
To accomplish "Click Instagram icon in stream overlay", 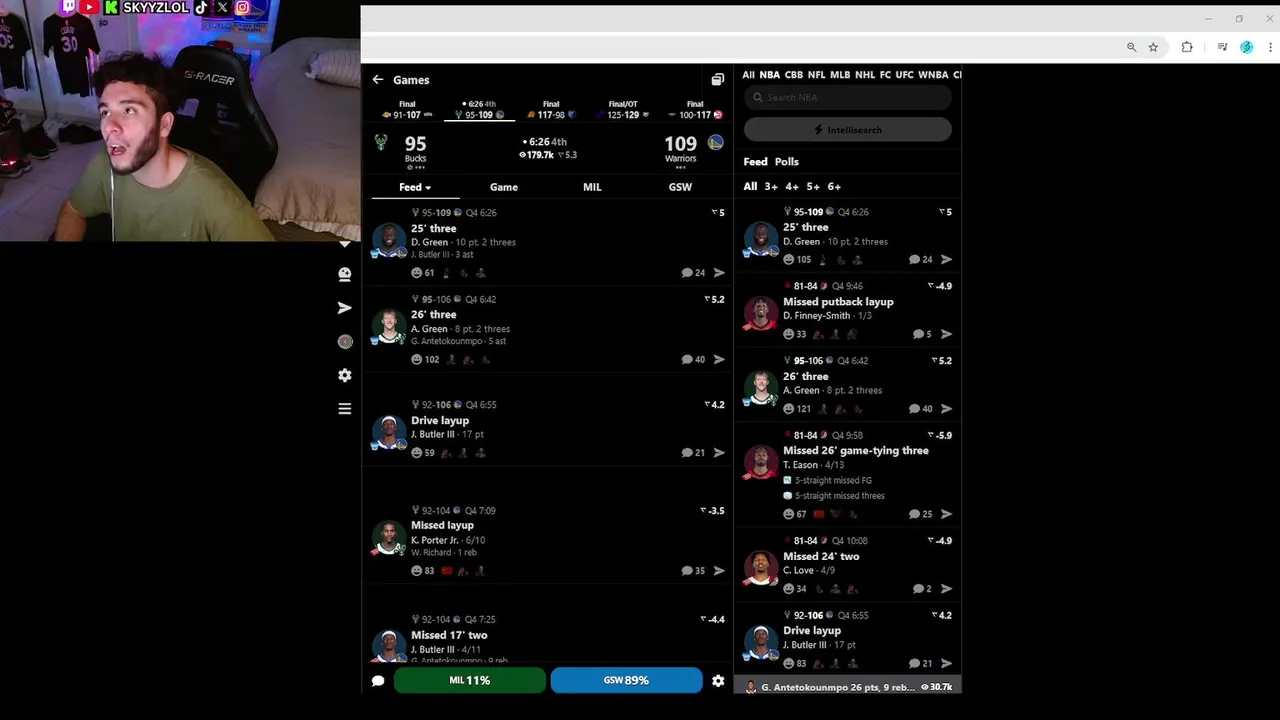I will point(242,8).
